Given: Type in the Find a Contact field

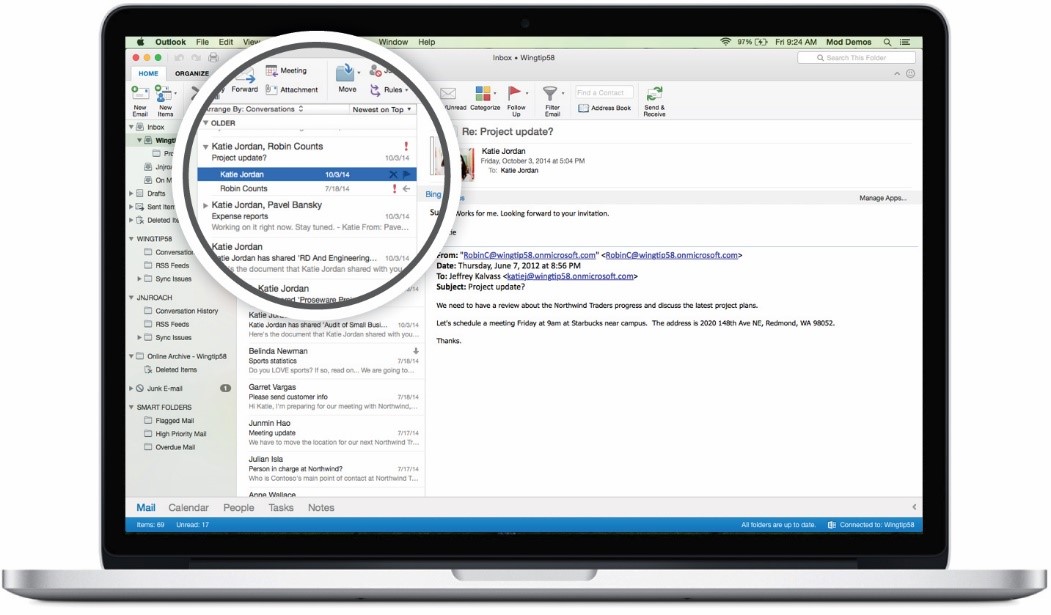Looking at the screenshot, I should (604, 92).
